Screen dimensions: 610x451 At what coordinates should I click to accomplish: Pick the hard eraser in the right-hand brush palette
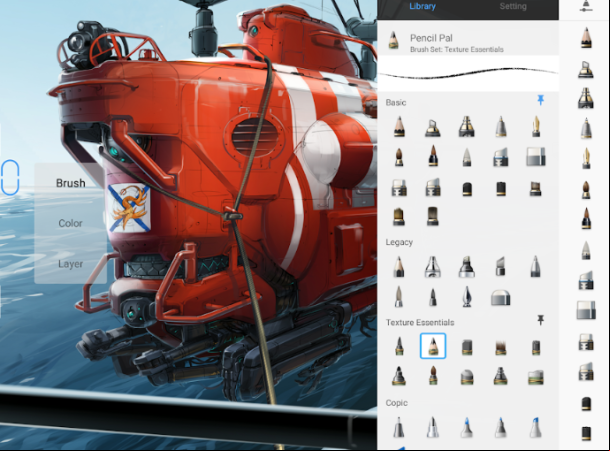tap(586, 310)
